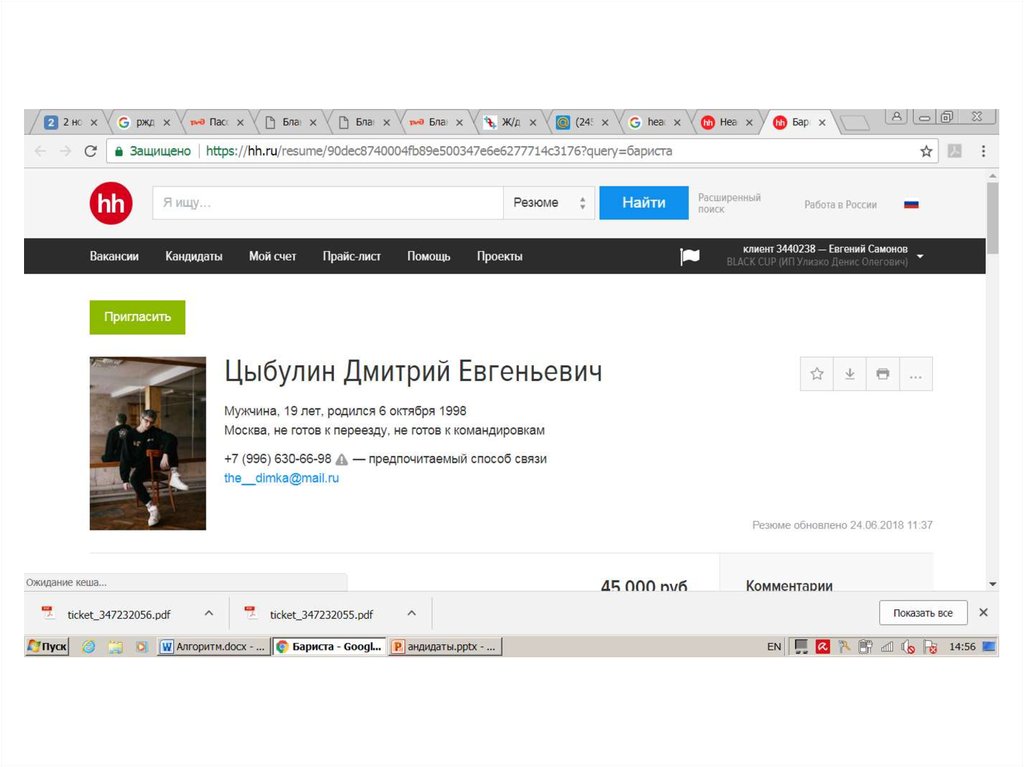Viewport: 1024px width, 767px height.
Task: Click the Russian flag language icon
Action: click(911, 204)
